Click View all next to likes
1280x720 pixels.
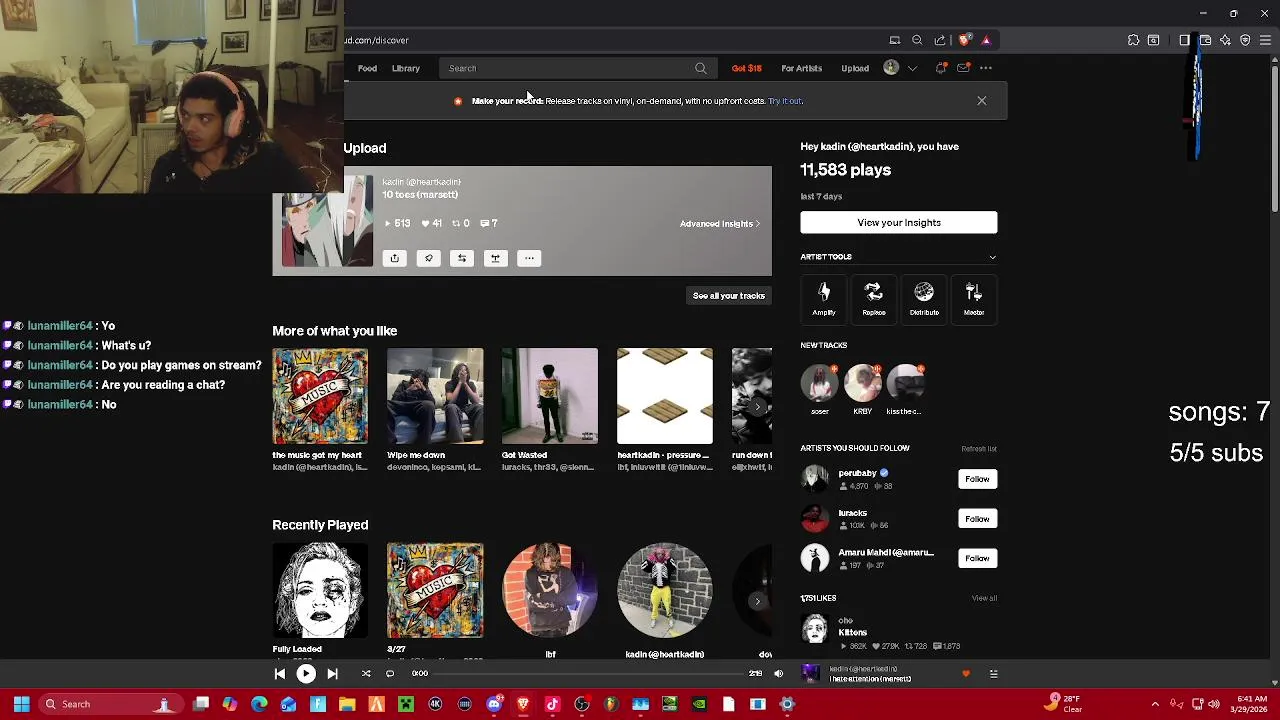[x=984, y=598]
